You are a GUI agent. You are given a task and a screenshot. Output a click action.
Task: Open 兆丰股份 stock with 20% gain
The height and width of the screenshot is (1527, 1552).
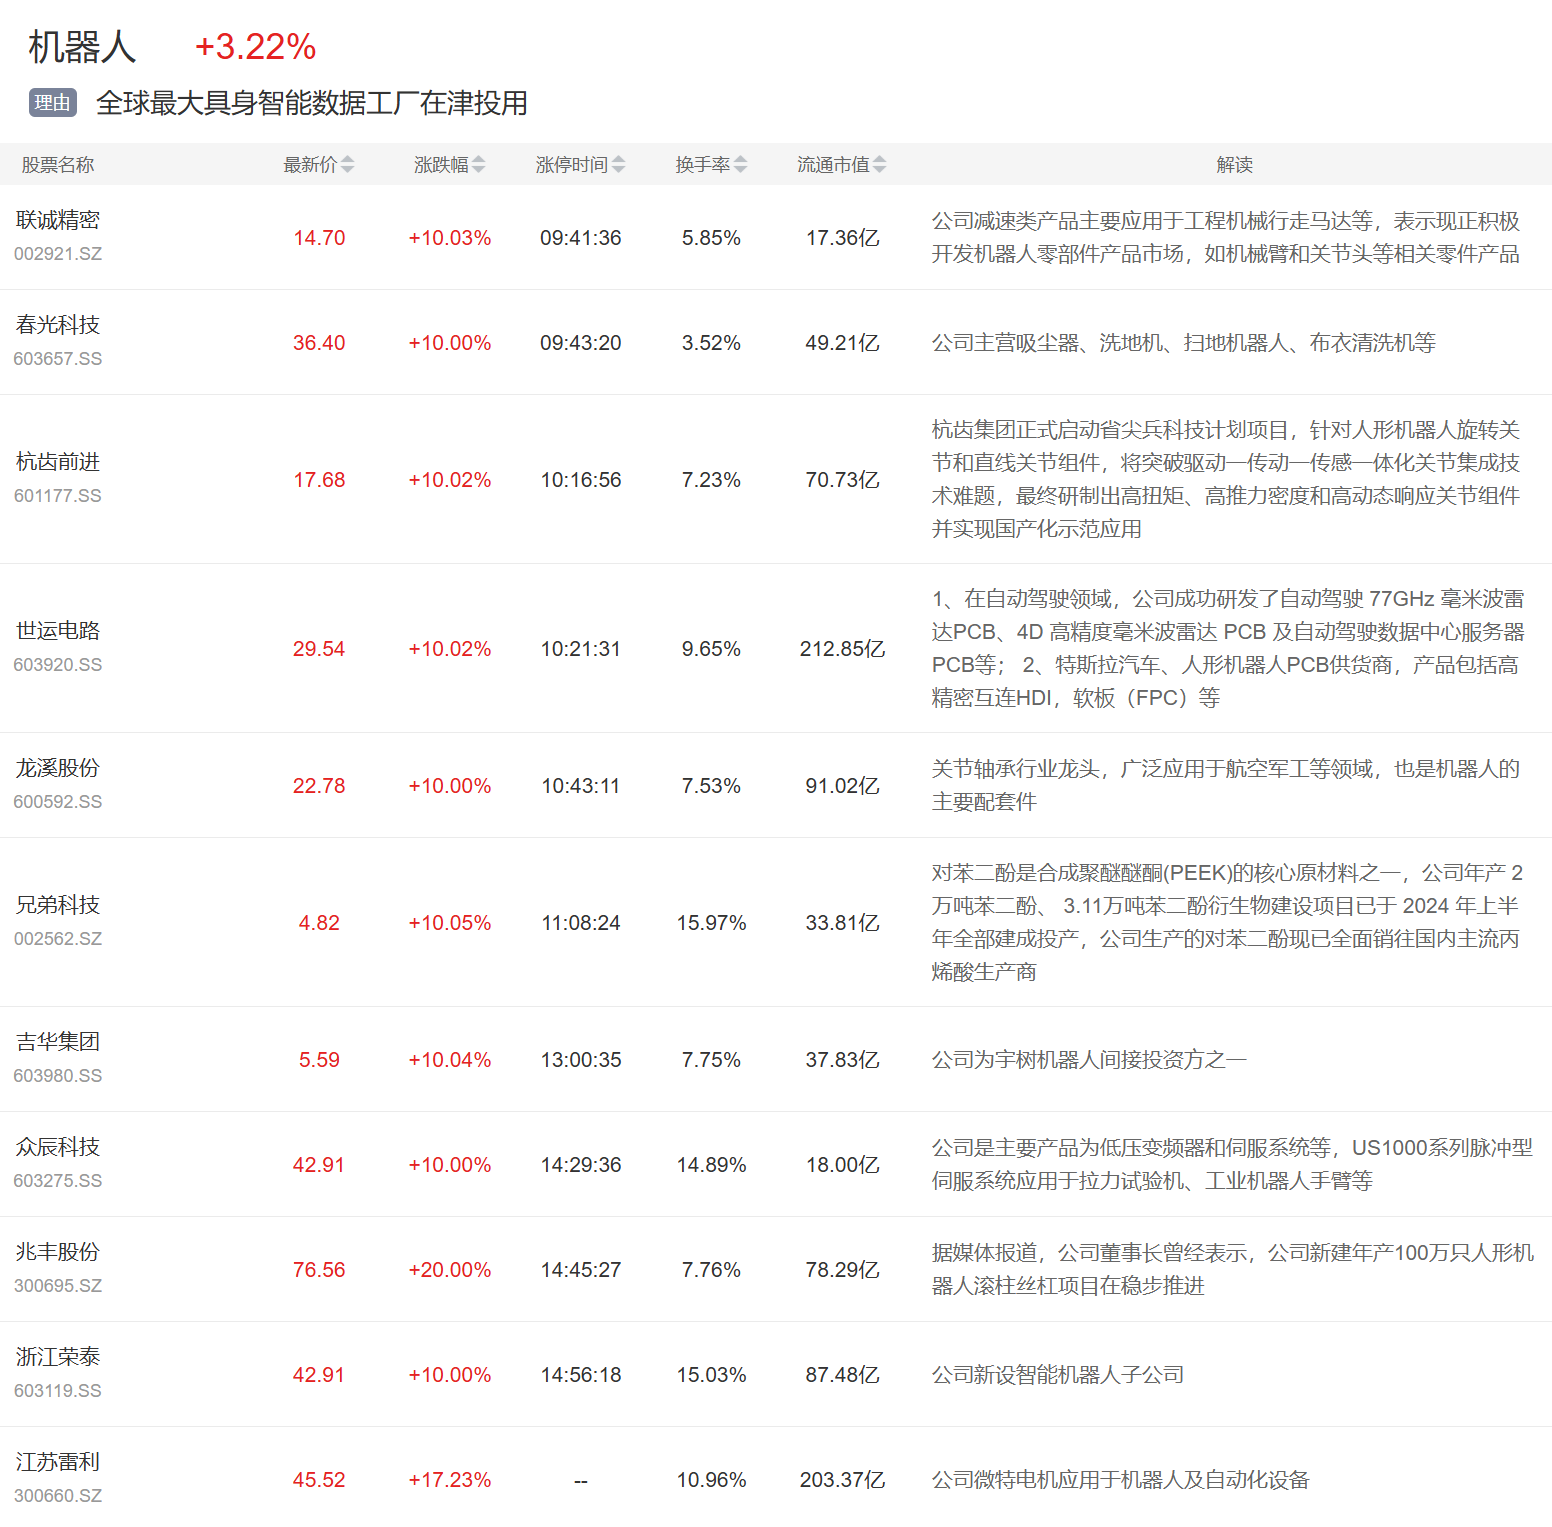[58, 1252]
